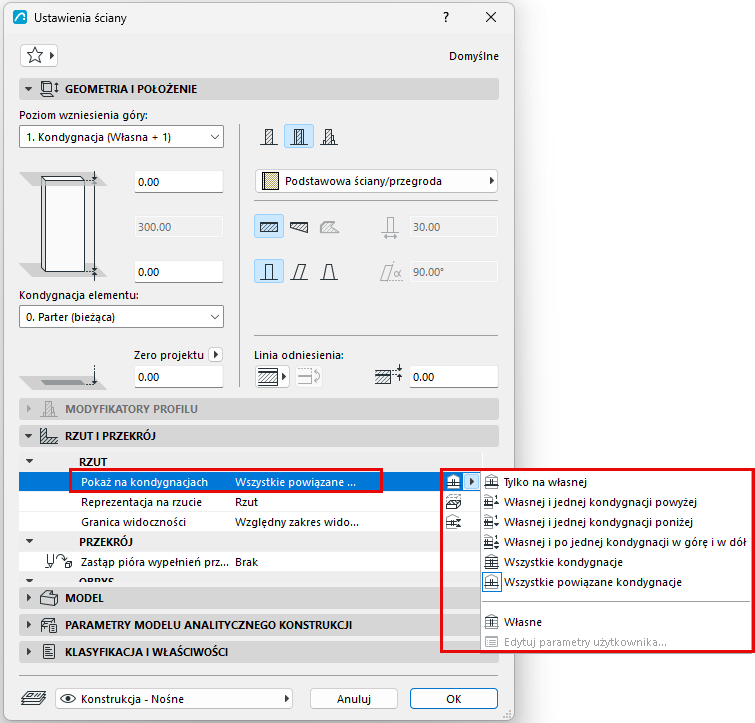Click the Pokaż na kondygnacjach row icon
755x723 pixels.
coord(454,482)
